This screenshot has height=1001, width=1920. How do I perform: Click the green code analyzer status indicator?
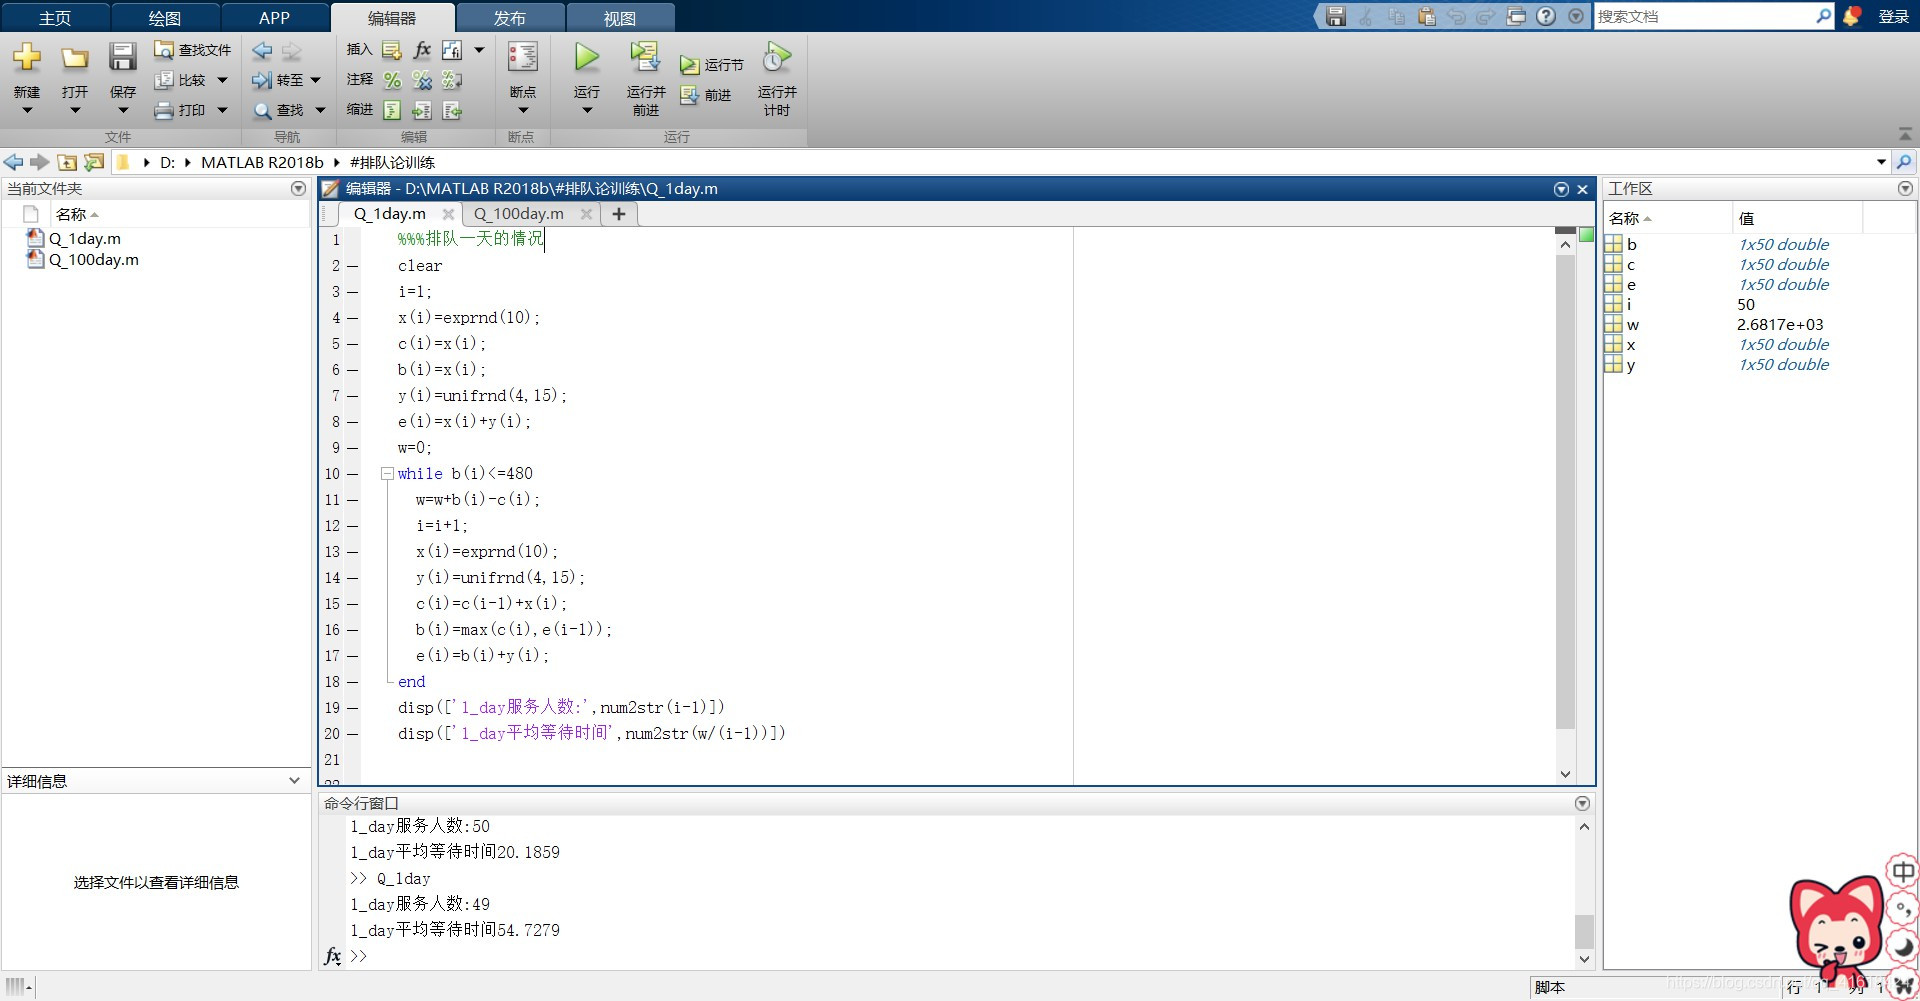[x=1586, y=235]
